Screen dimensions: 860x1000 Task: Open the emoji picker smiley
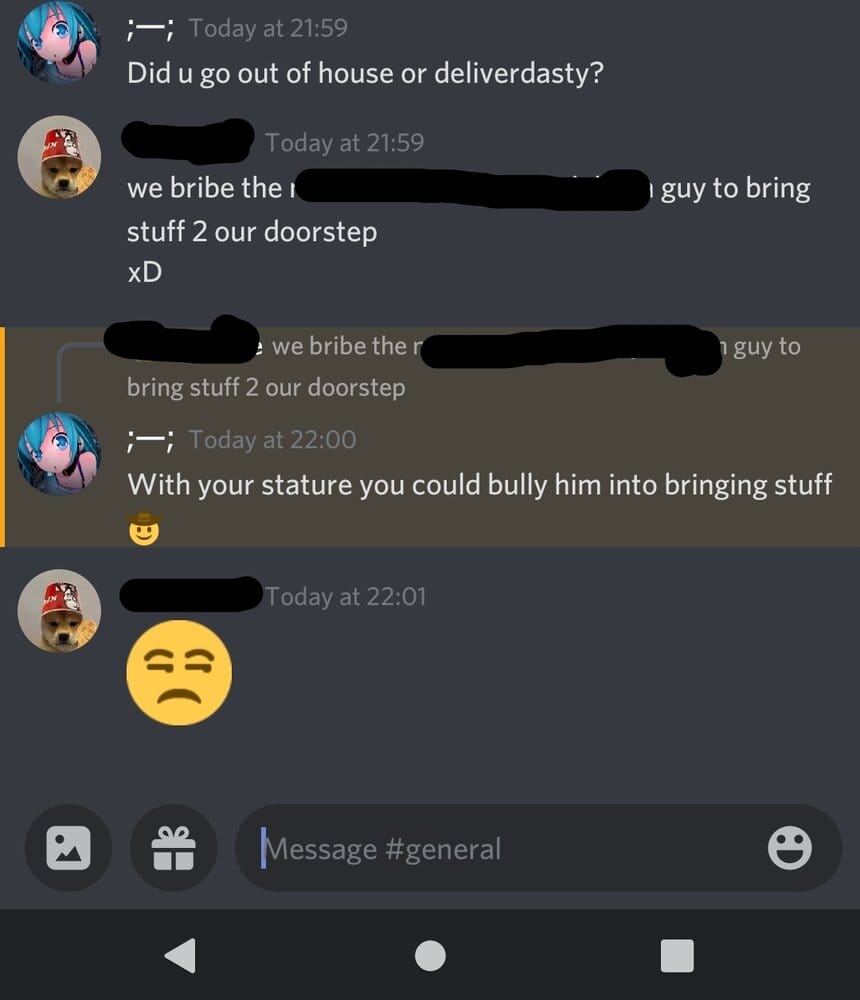point(789,848)
